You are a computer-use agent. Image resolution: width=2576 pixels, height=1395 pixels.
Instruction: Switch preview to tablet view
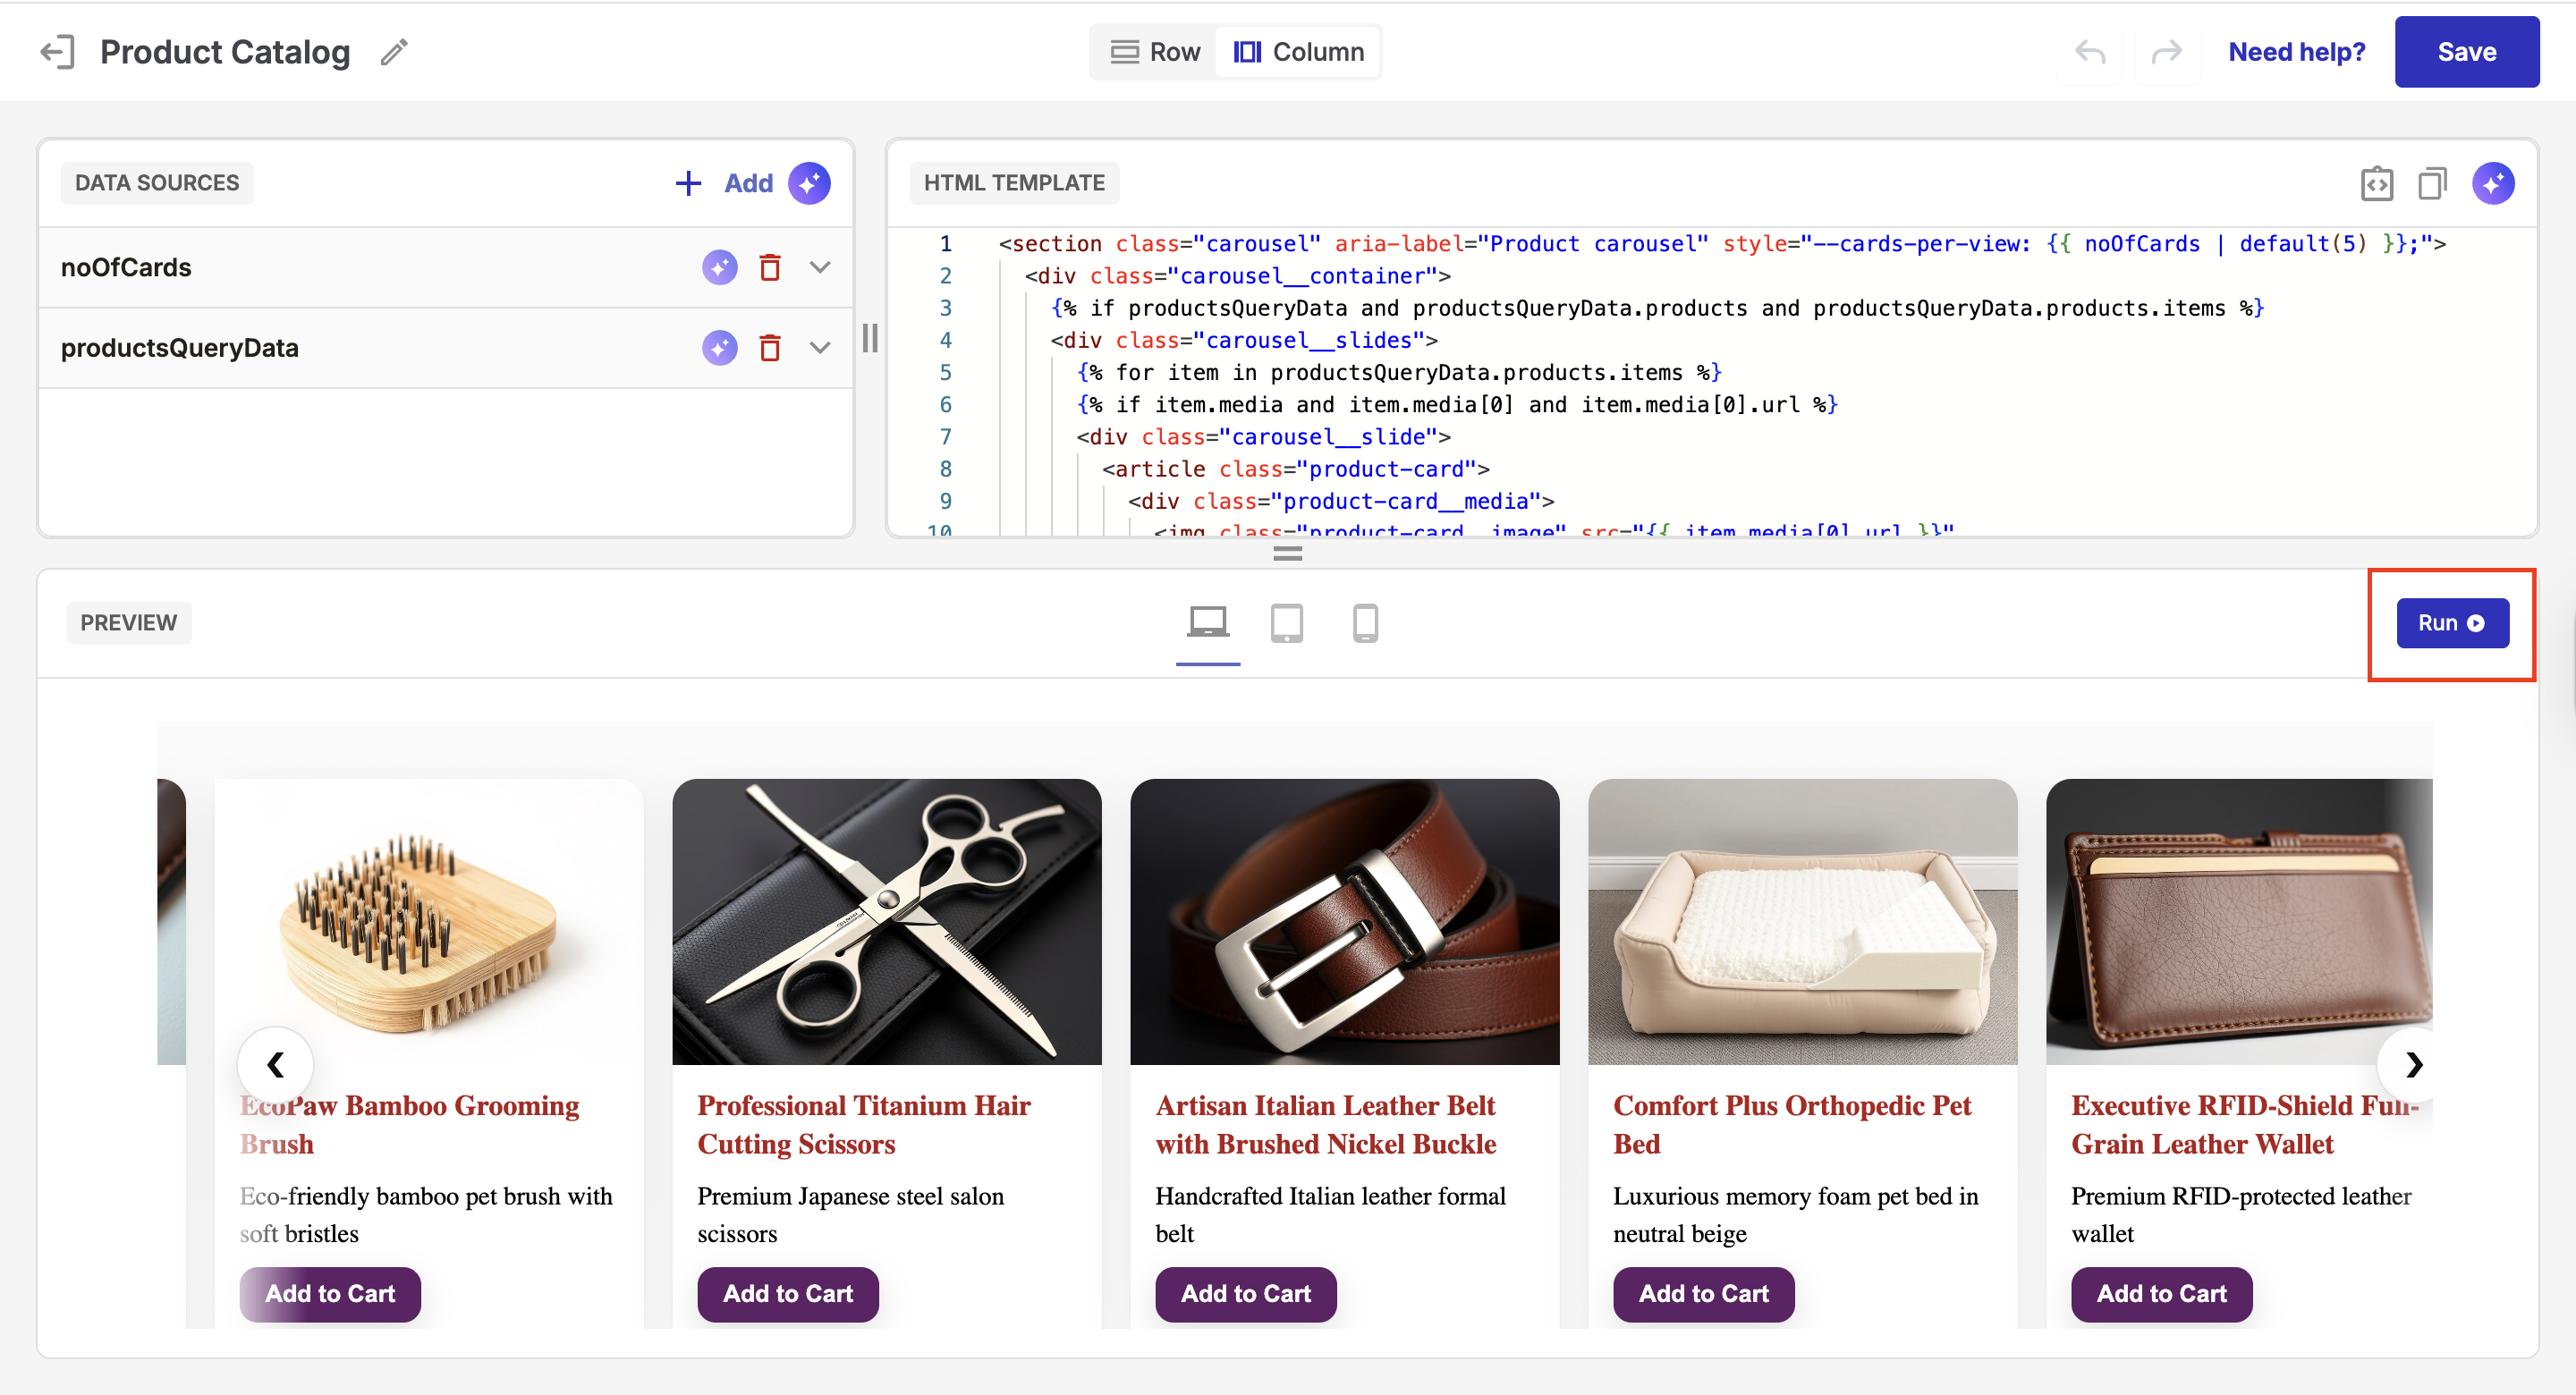coord(1286,623)
